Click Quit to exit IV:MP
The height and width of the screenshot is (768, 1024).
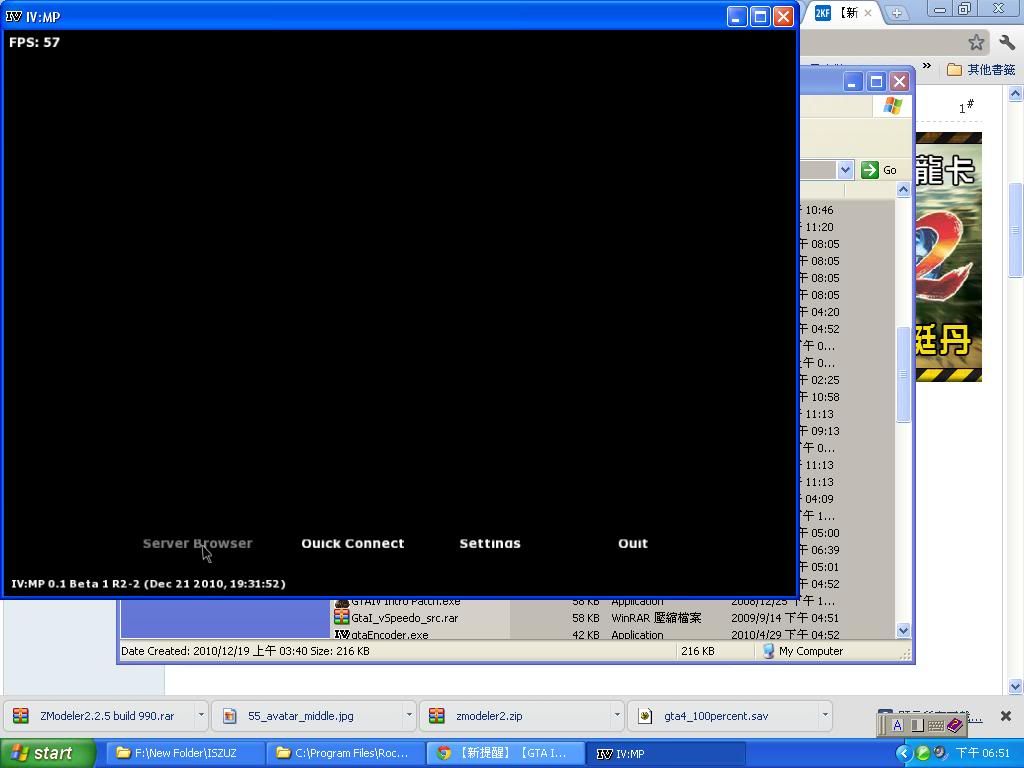632,543
